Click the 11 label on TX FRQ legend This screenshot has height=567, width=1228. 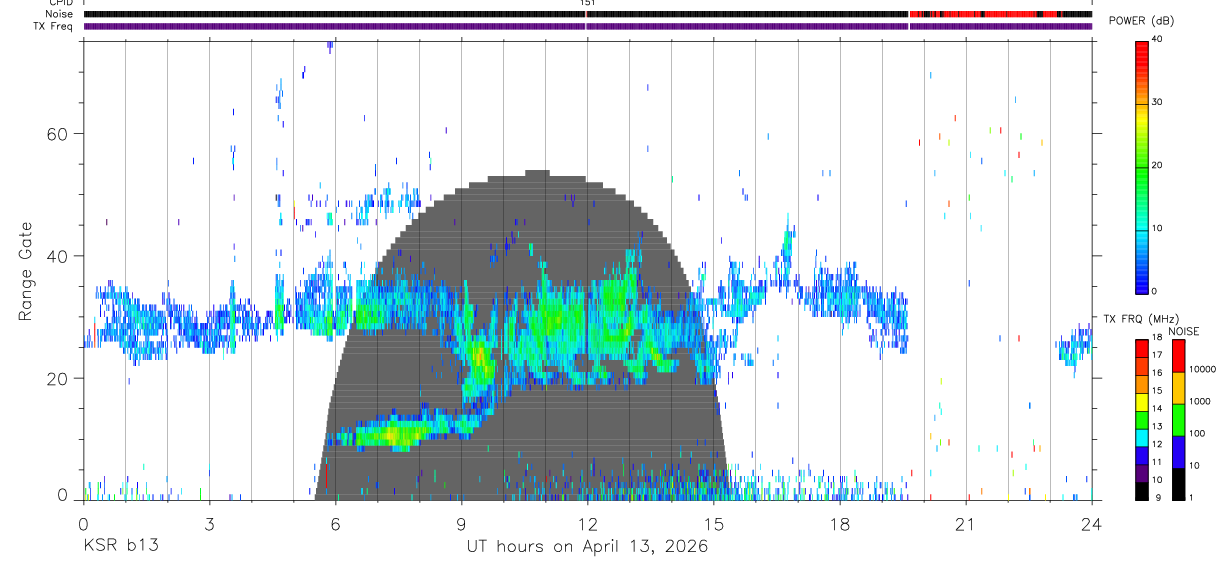tap(1156, 463)
